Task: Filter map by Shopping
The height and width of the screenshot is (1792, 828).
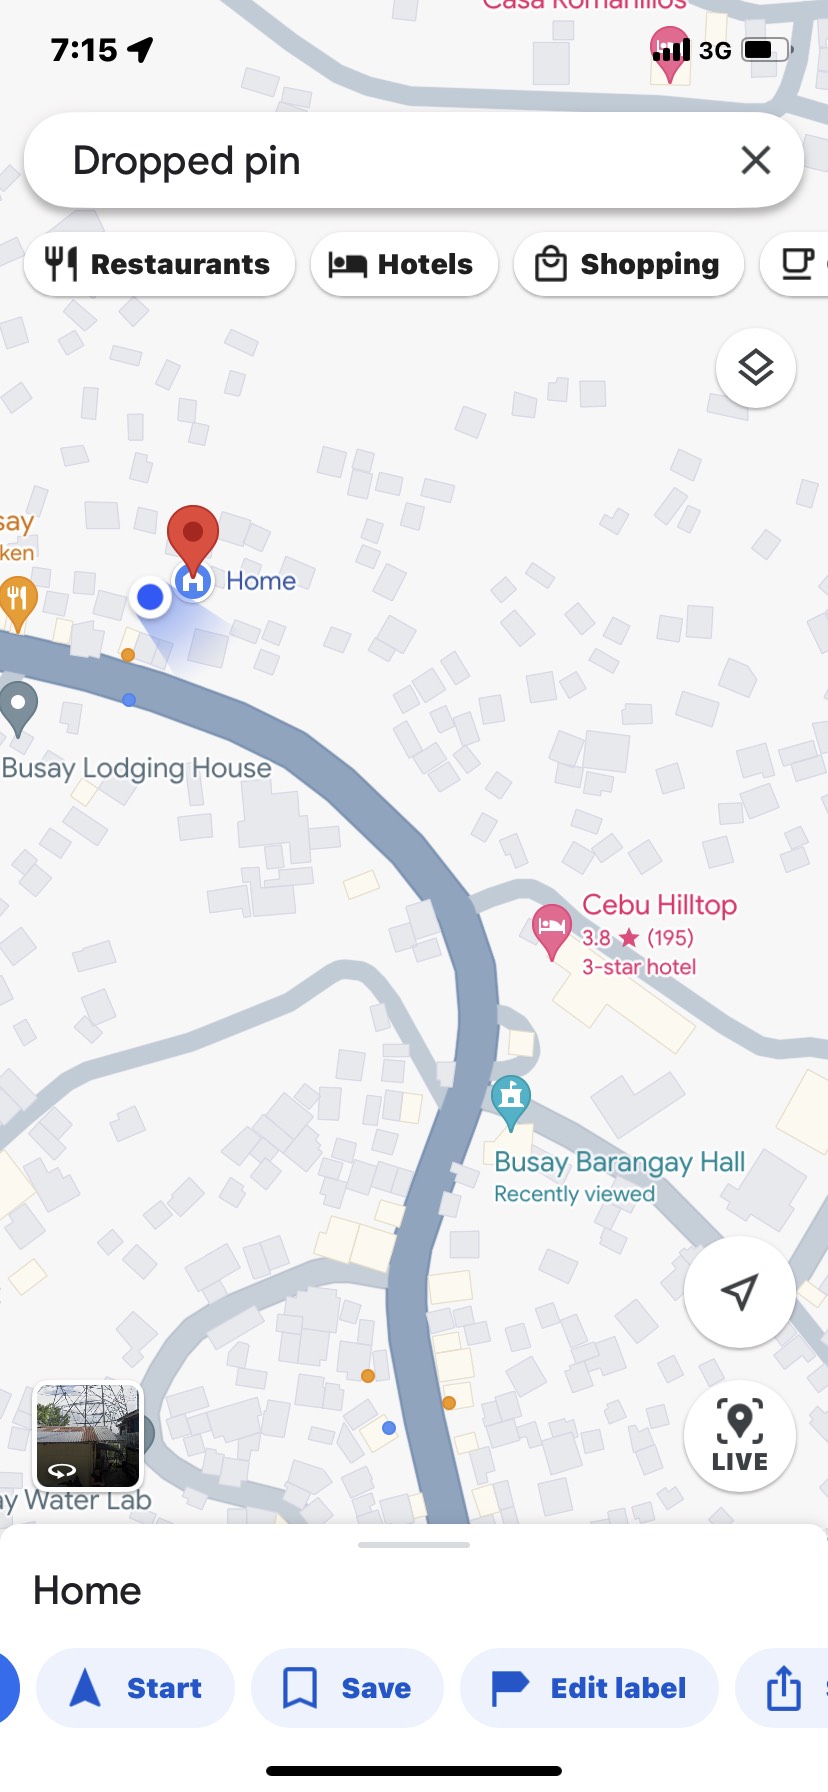Action: pos(628,264)
